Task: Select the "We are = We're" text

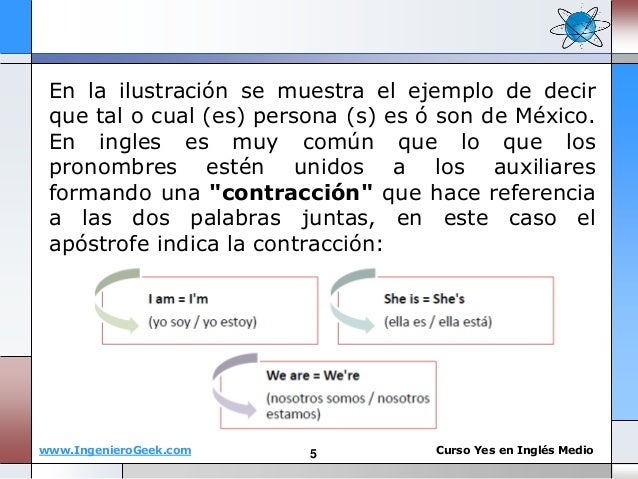Action: 313,375
